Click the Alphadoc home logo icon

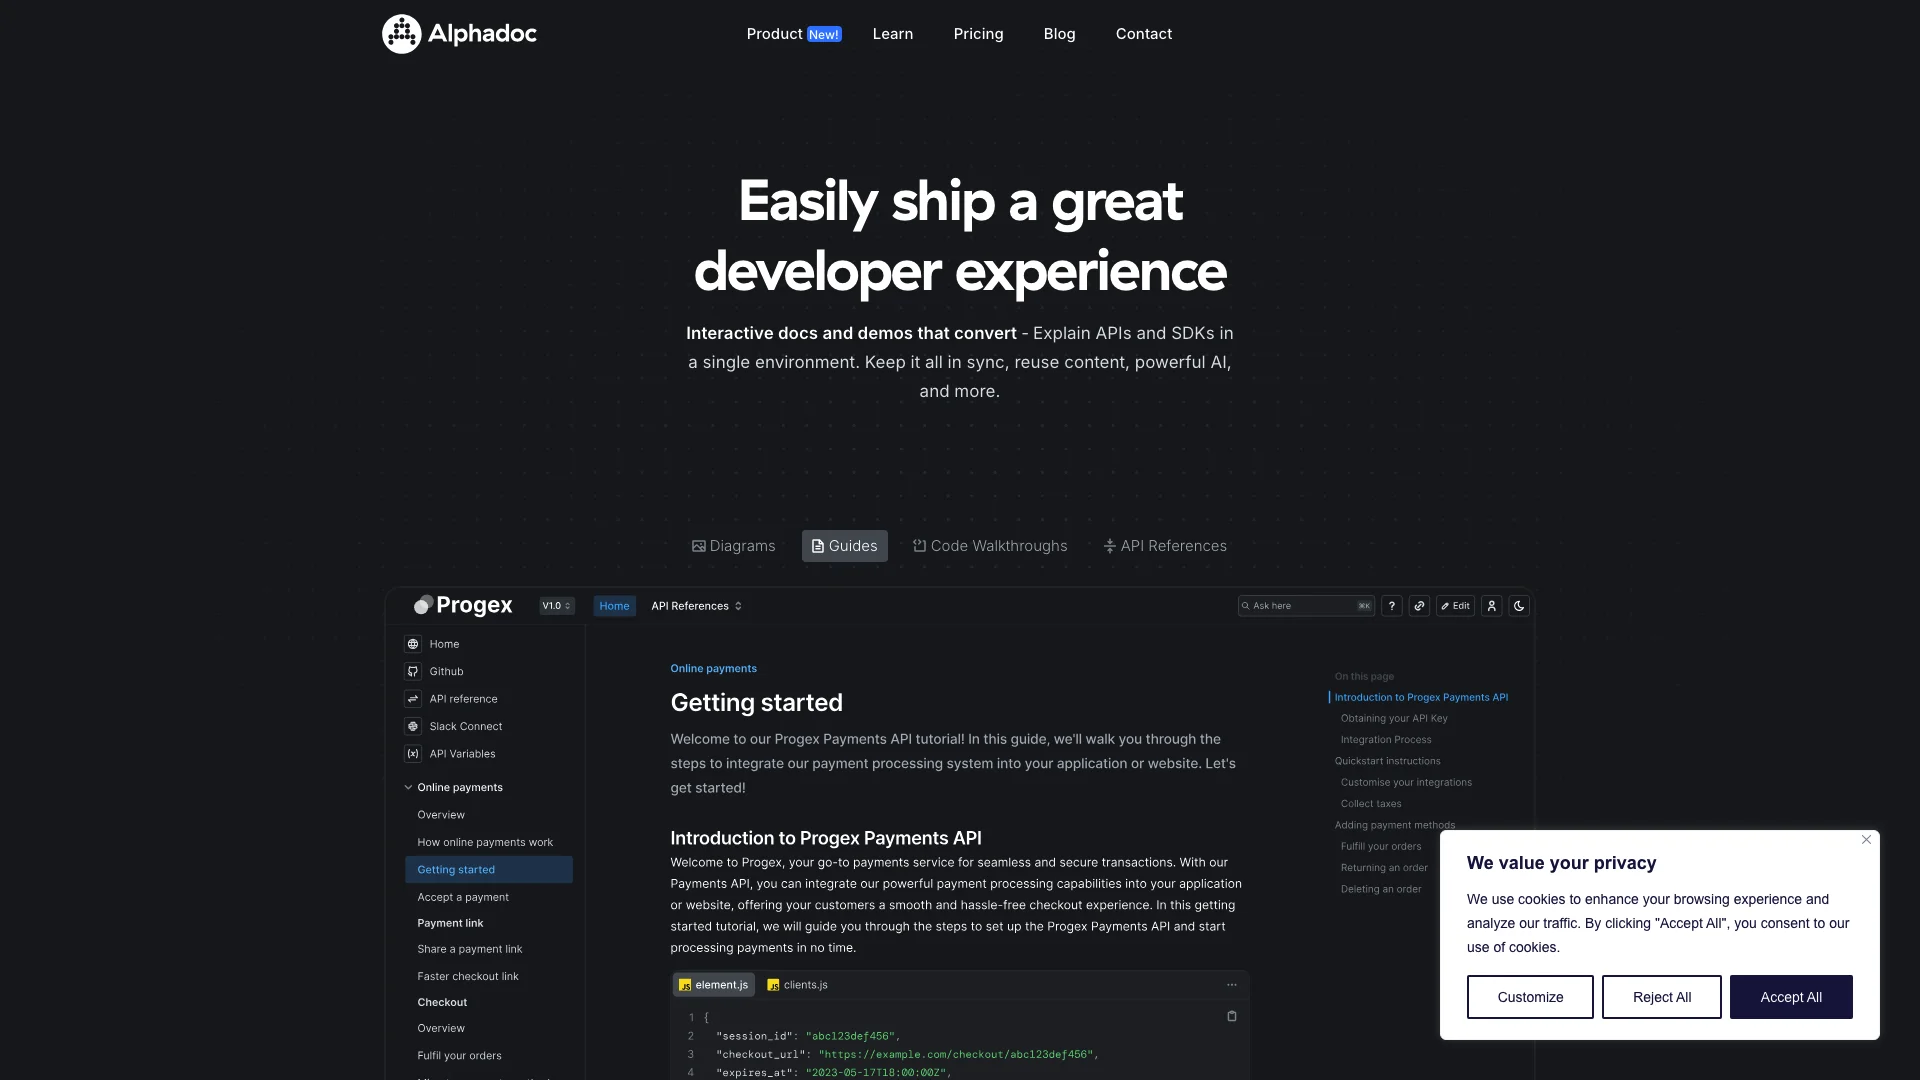pos(402,33)
